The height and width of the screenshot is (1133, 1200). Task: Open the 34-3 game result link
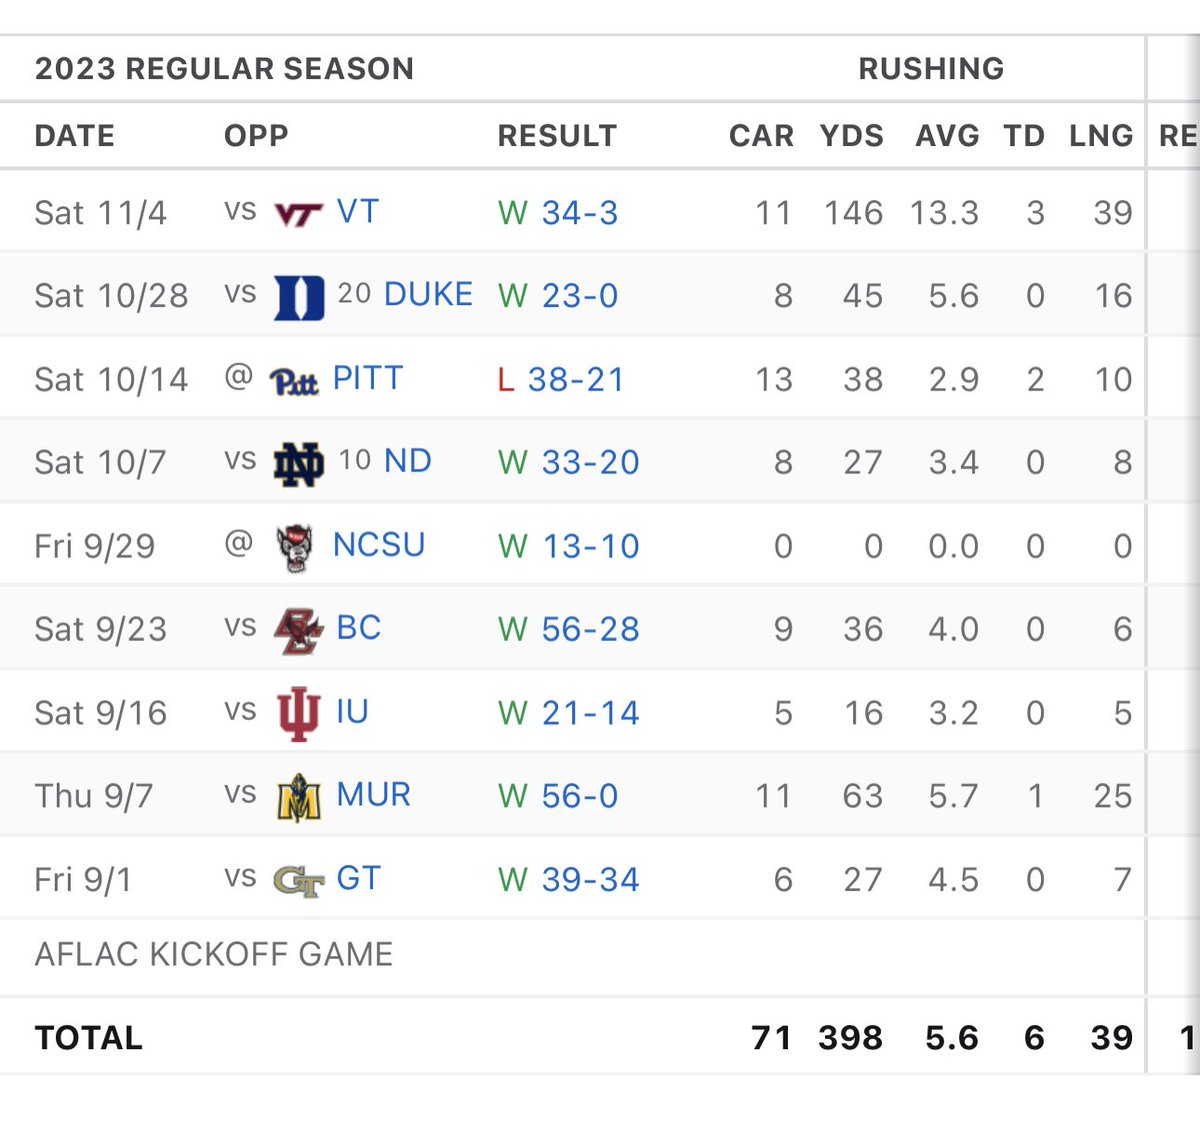click(x=580, y=213)
